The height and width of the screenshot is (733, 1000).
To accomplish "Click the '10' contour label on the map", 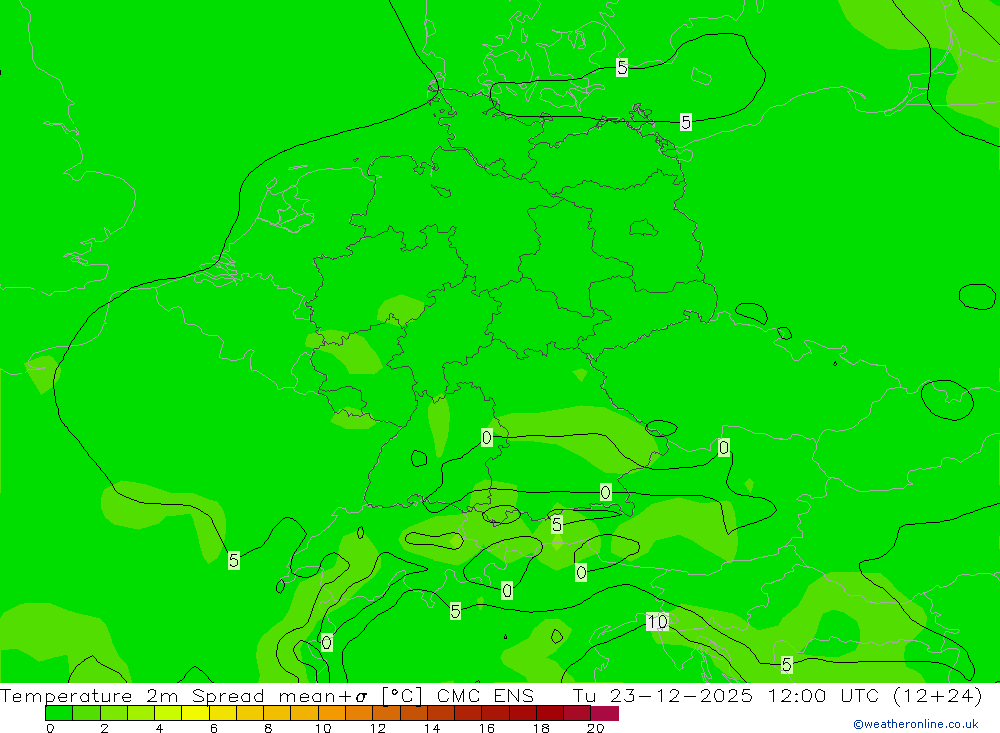I will pyautogui.click(x=657, y=621).
